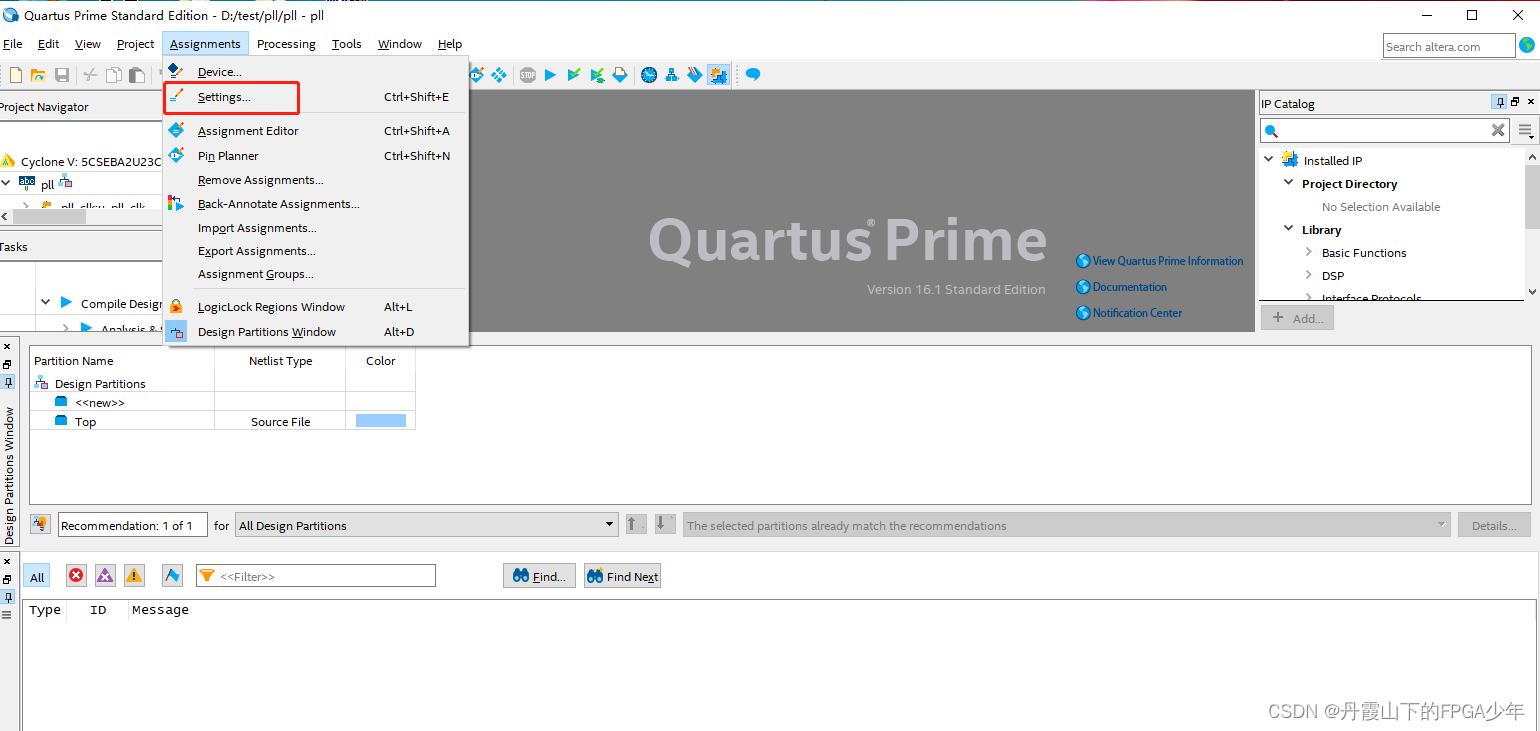Click the red Stop Processing toolbar icon
The height and width of the screenshot is (731, 1540).
point(527,75)
